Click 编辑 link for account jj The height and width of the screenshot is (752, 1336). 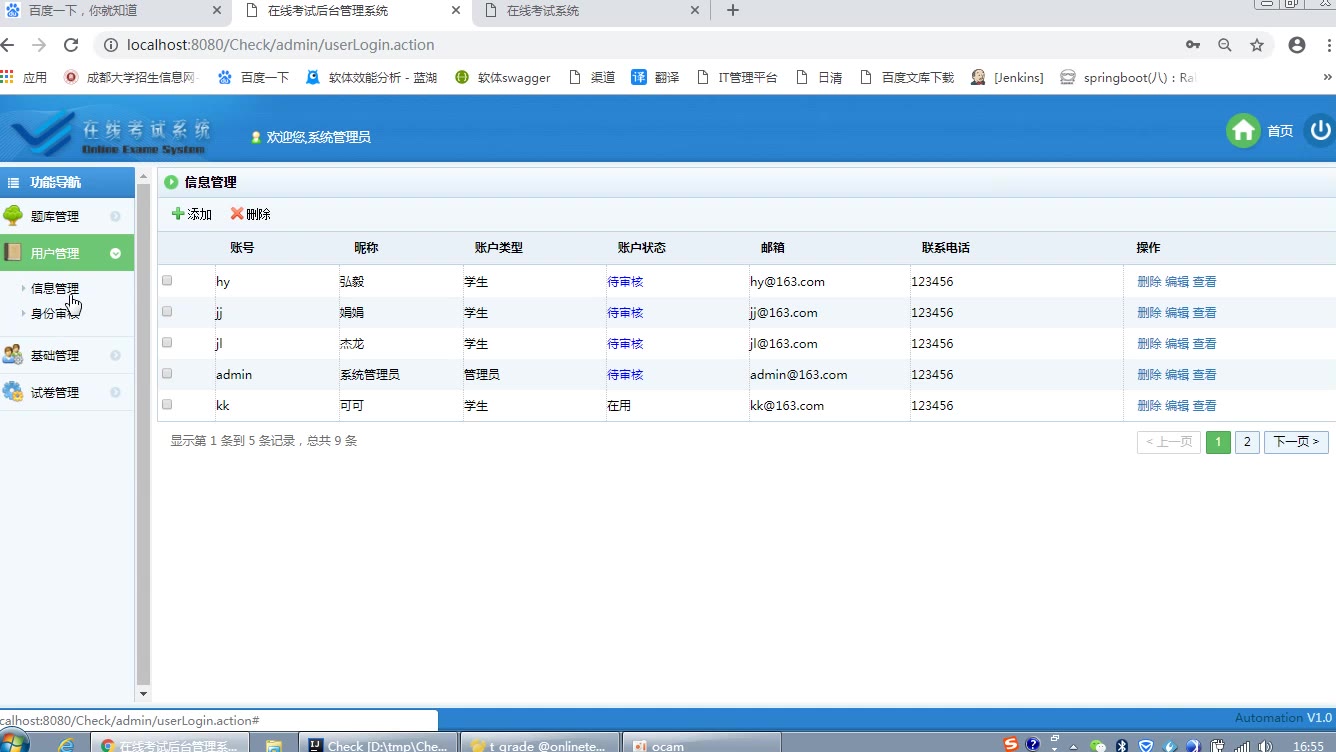click(1177, 313)
